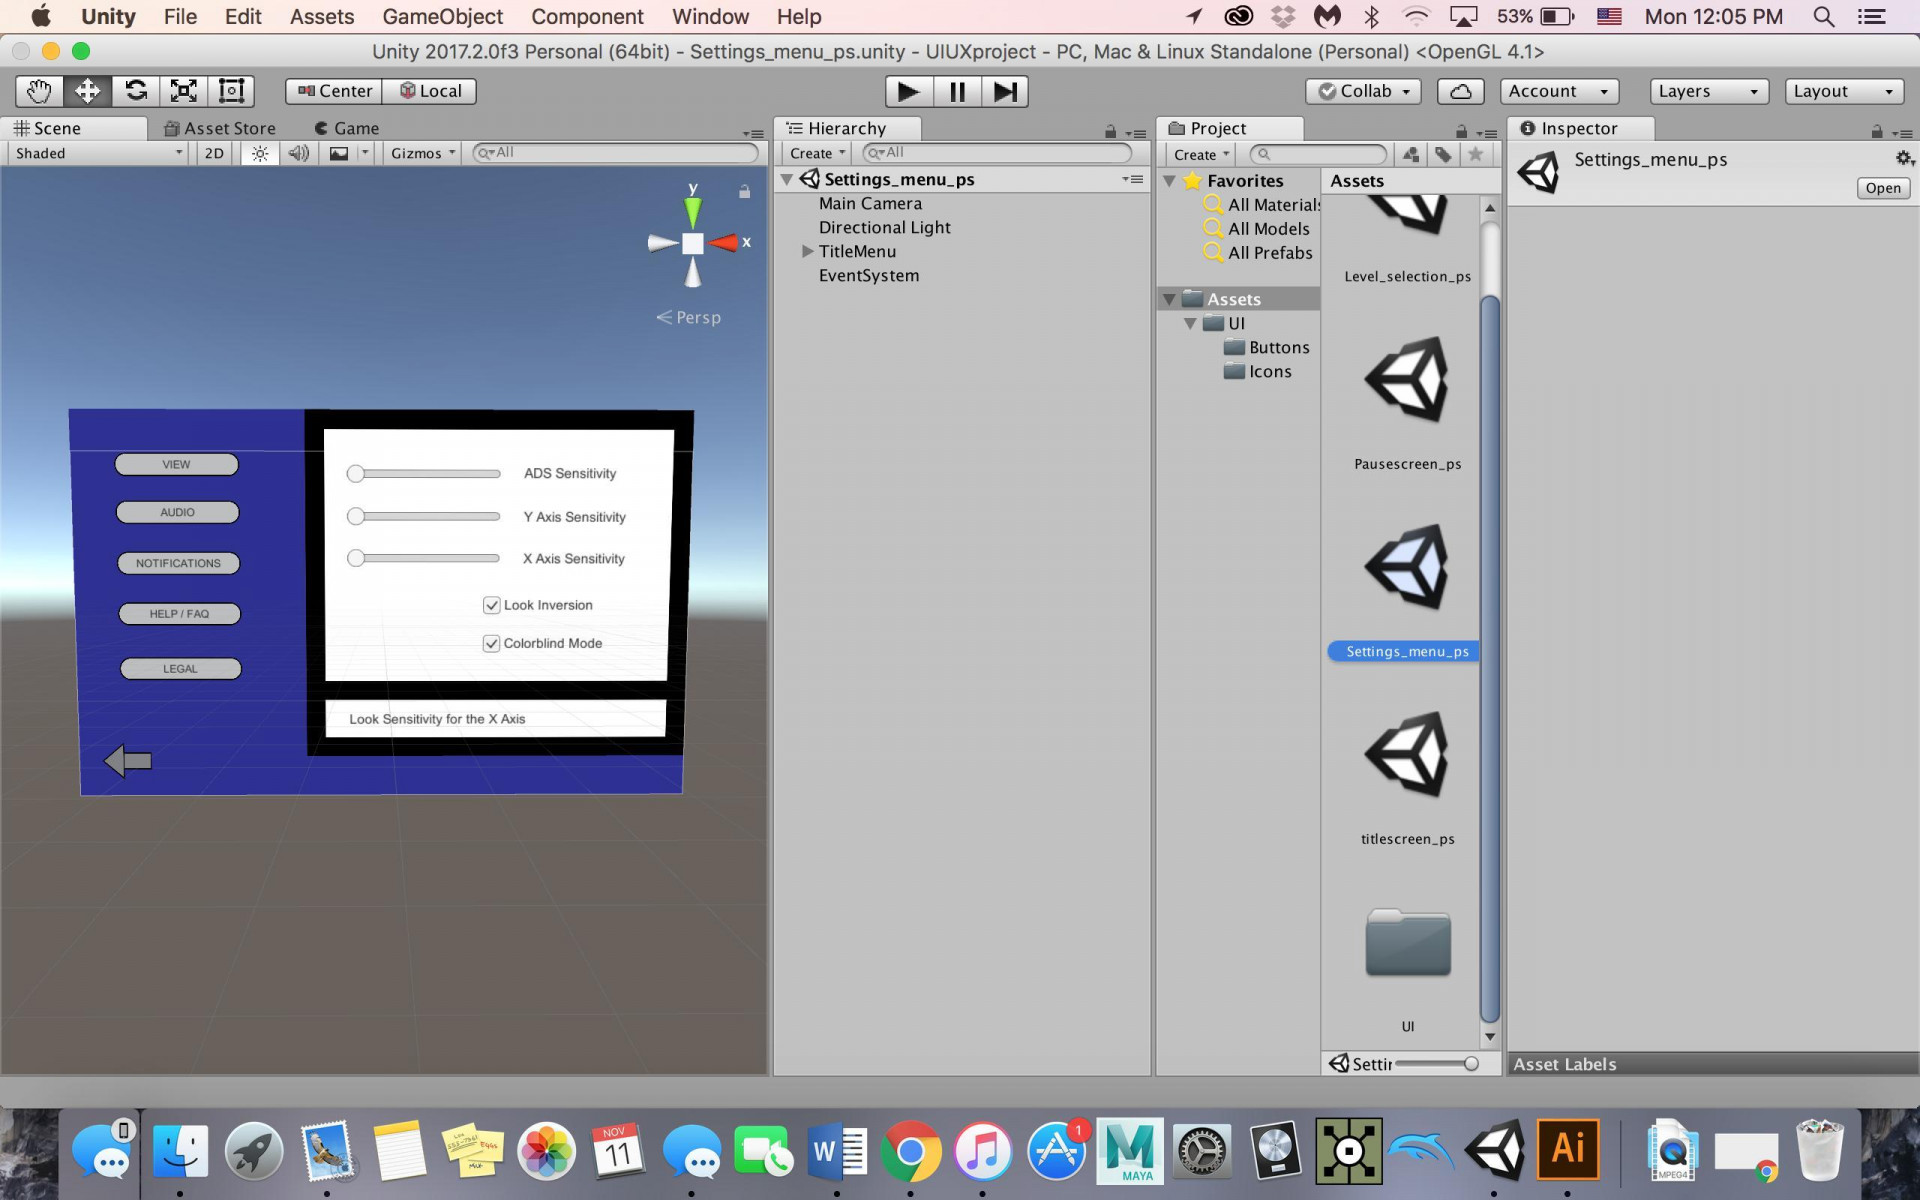Click the Hierarchy search field
Screen dimensions: 1920x1200
[x=997, y=153]
